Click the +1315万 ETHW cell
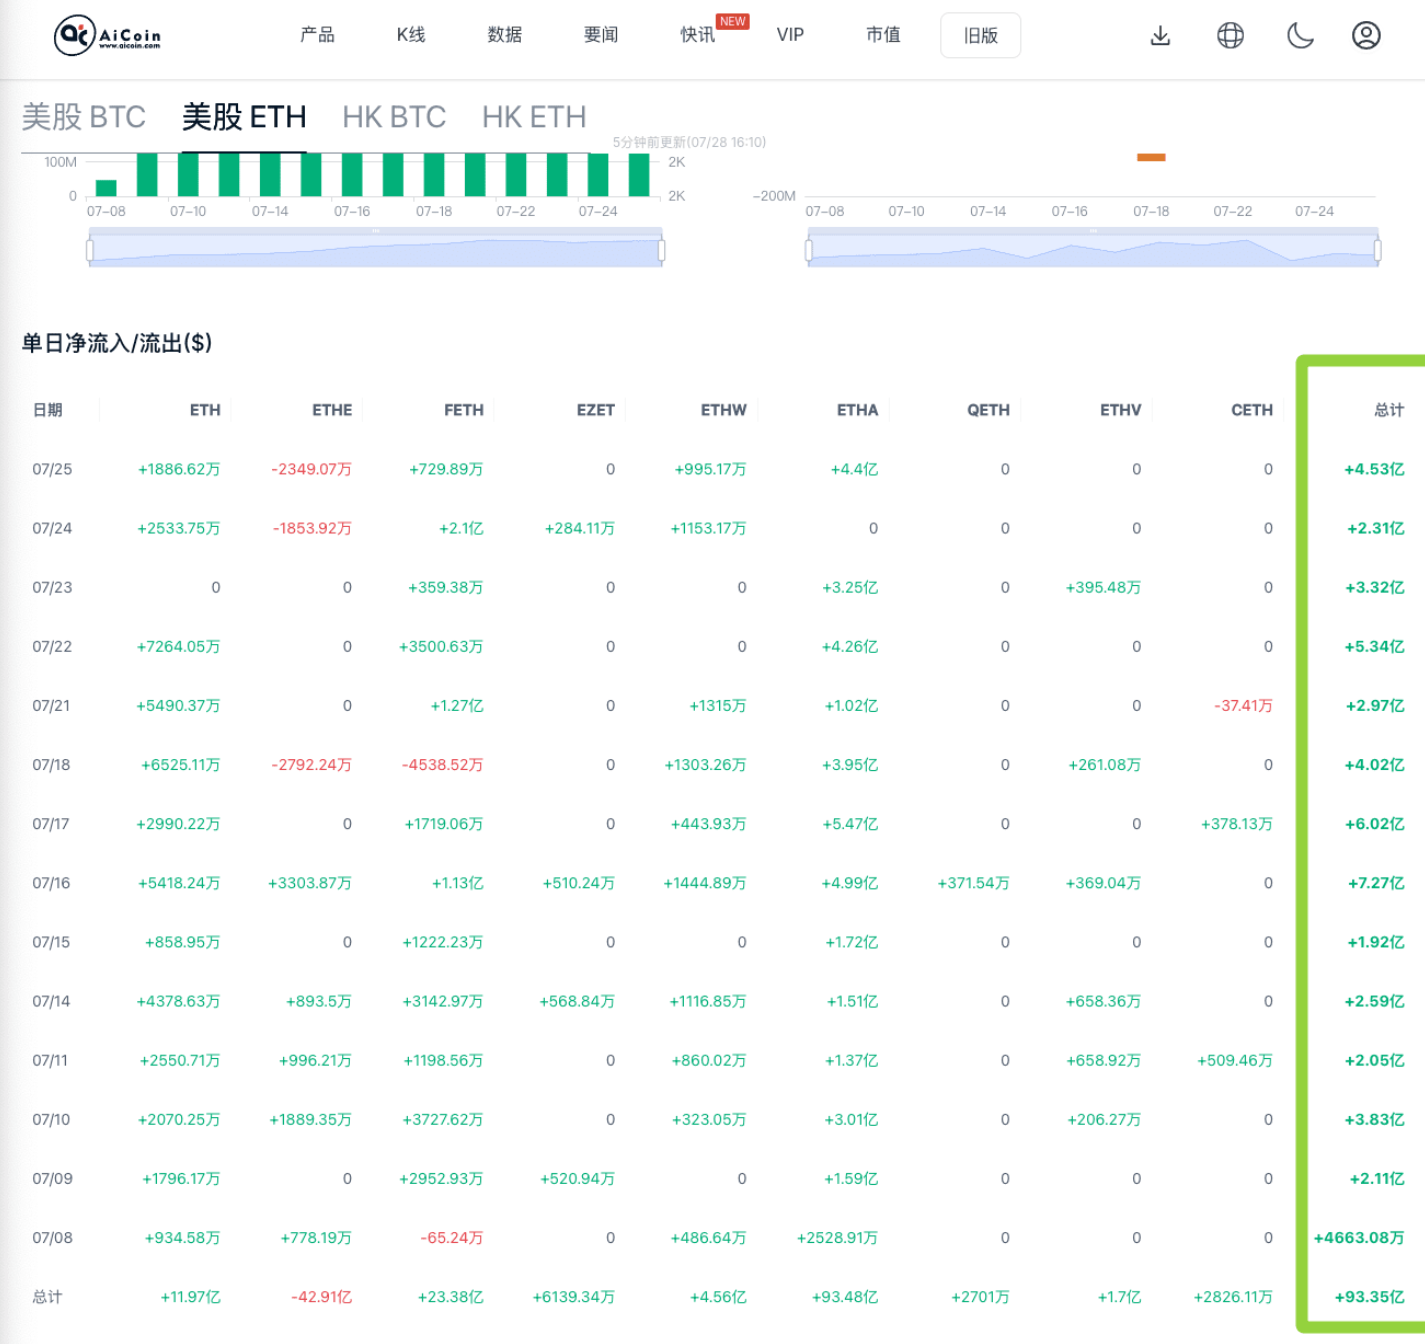This screenshot has height=1344, width=1425. click(718, 706)
